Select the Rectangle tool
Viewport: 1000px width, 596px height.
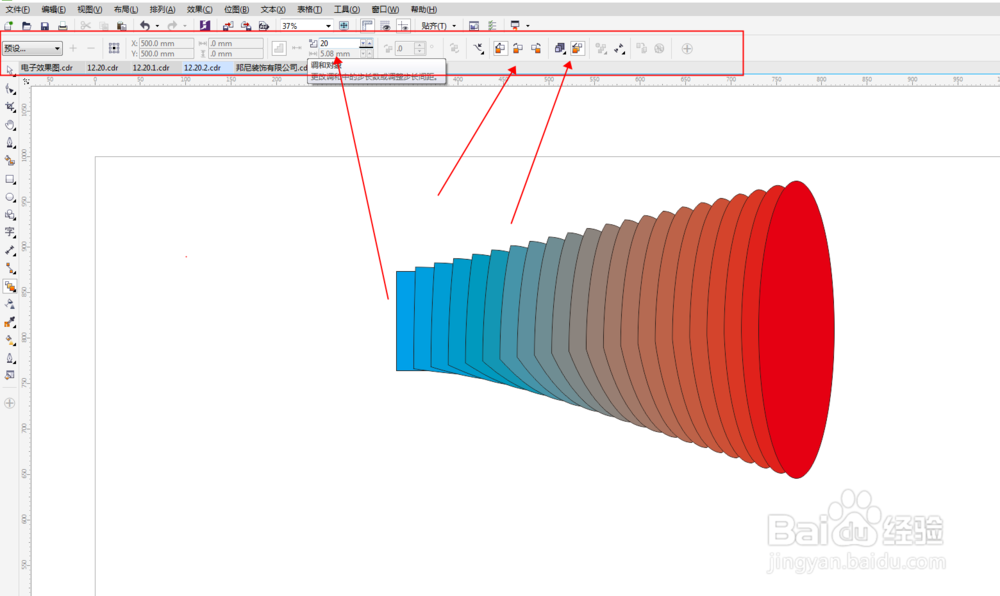click(x=10, y=179)
